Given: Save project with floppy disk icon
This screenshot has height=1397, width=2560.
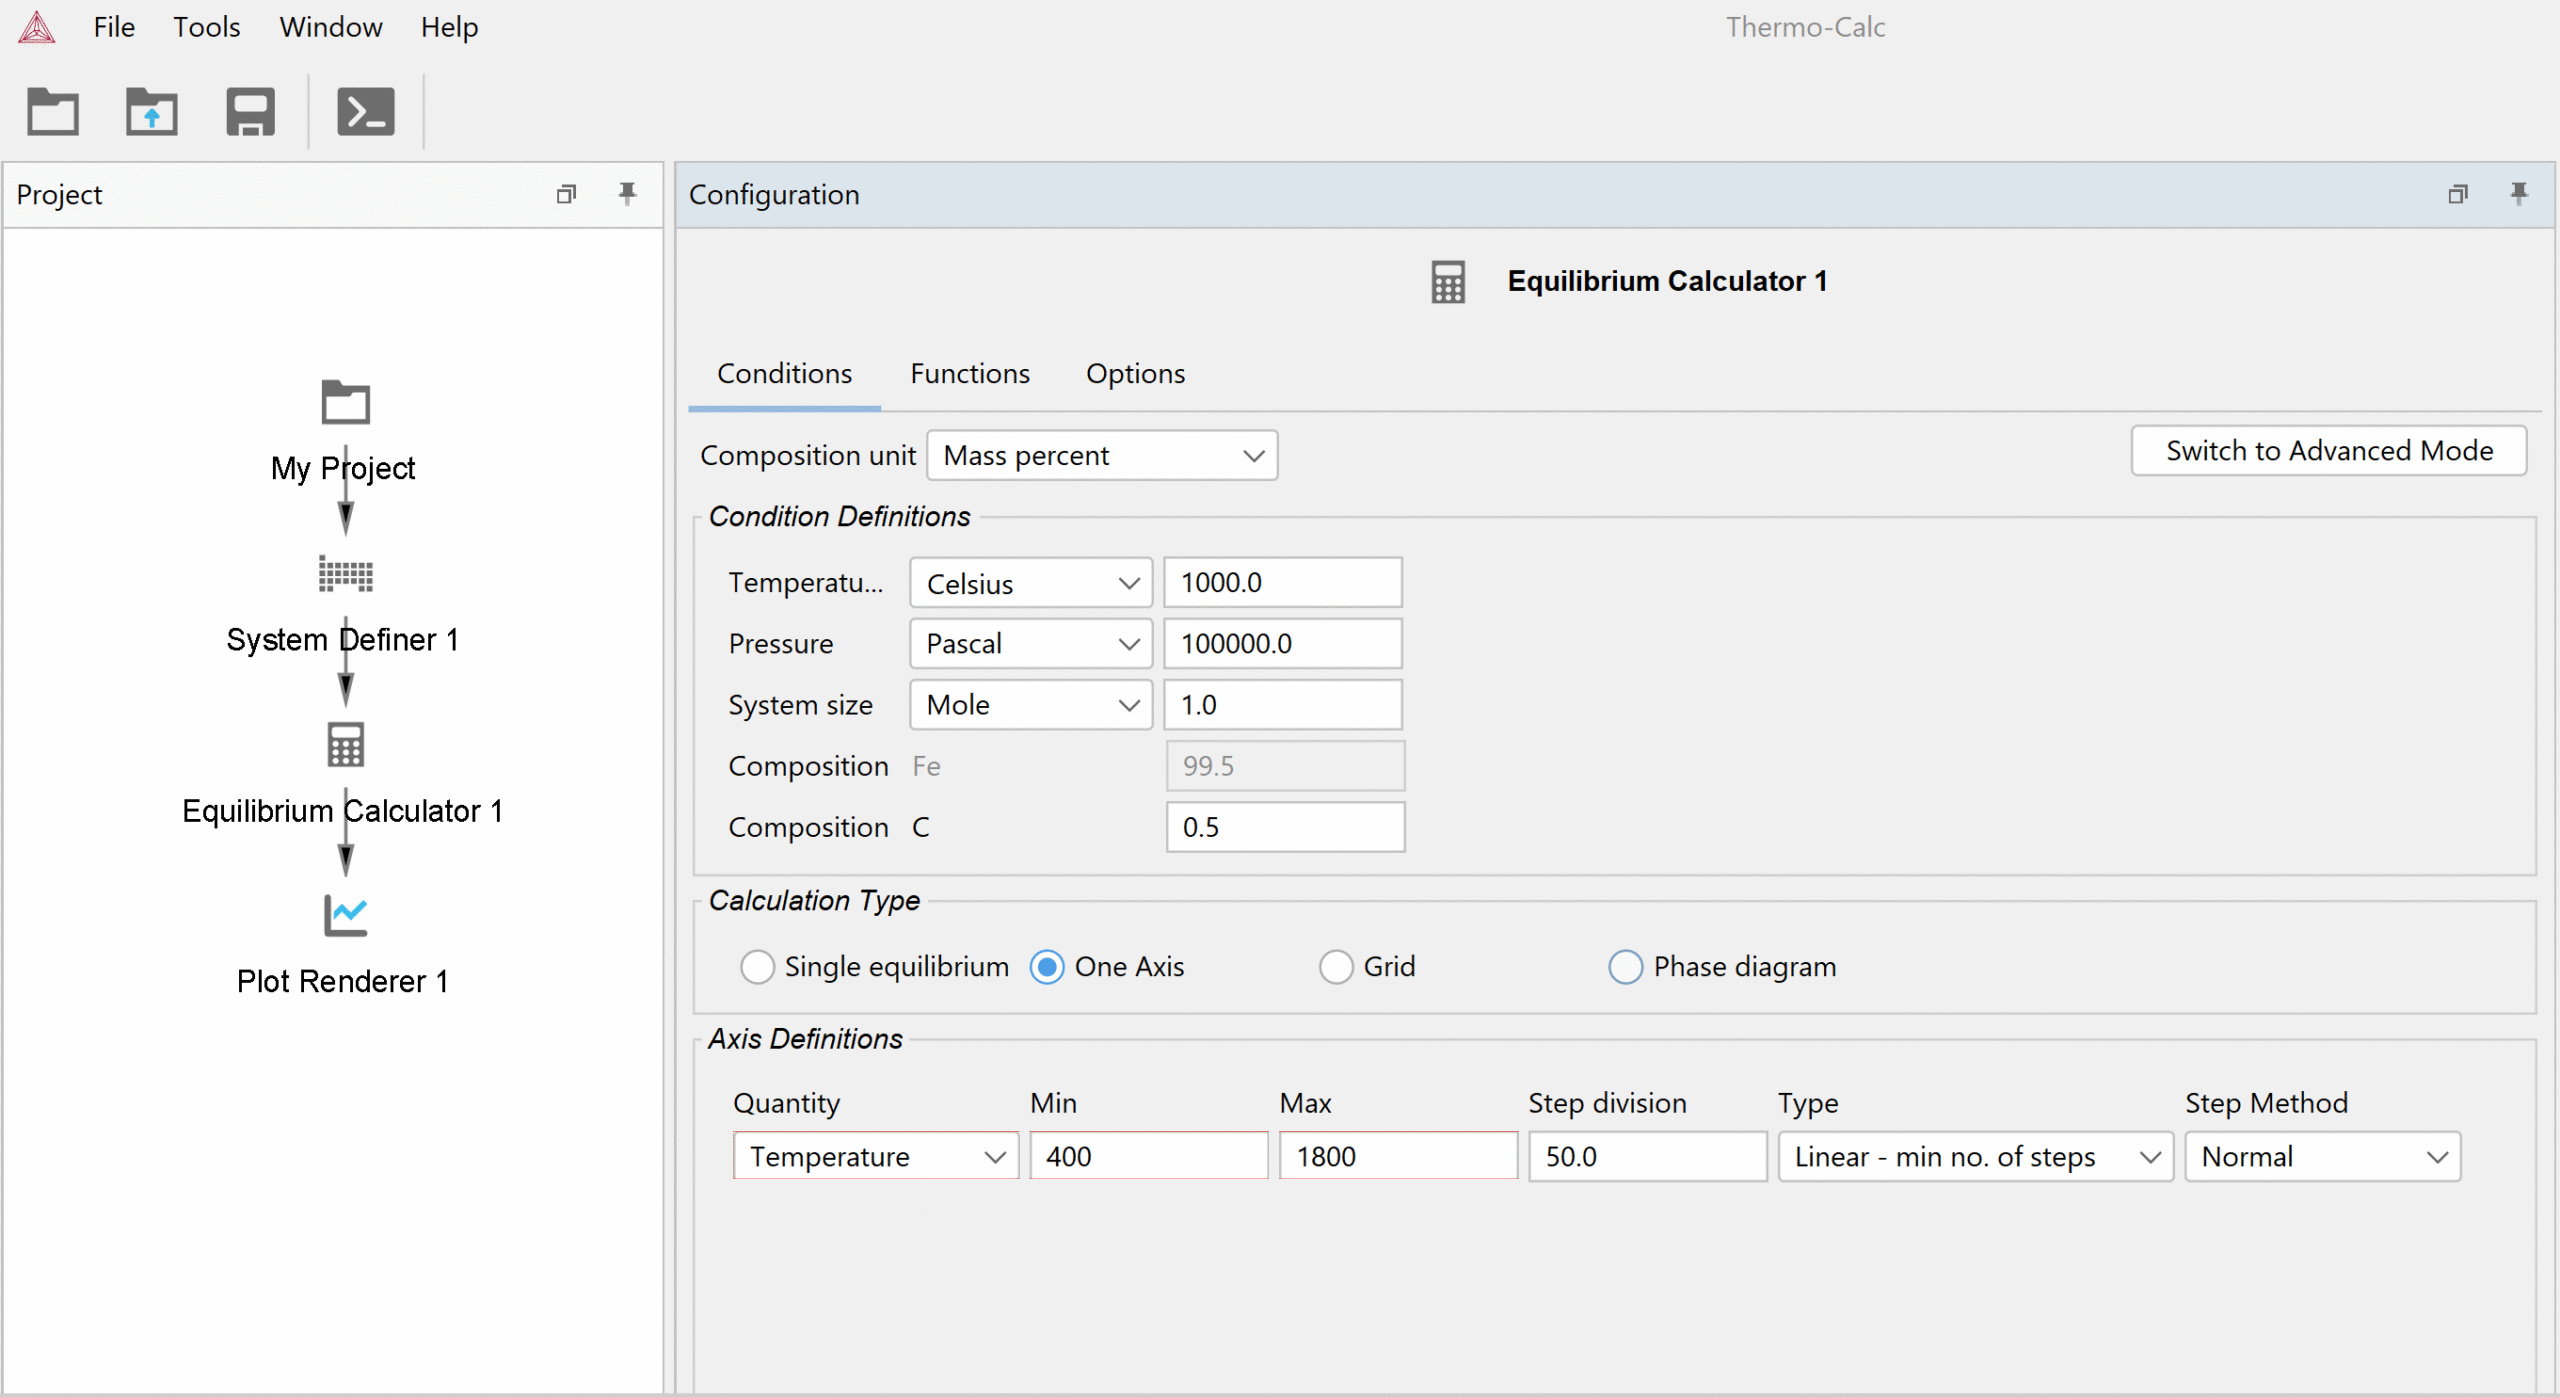Looking at the screenshot, I should click(250, 111).
